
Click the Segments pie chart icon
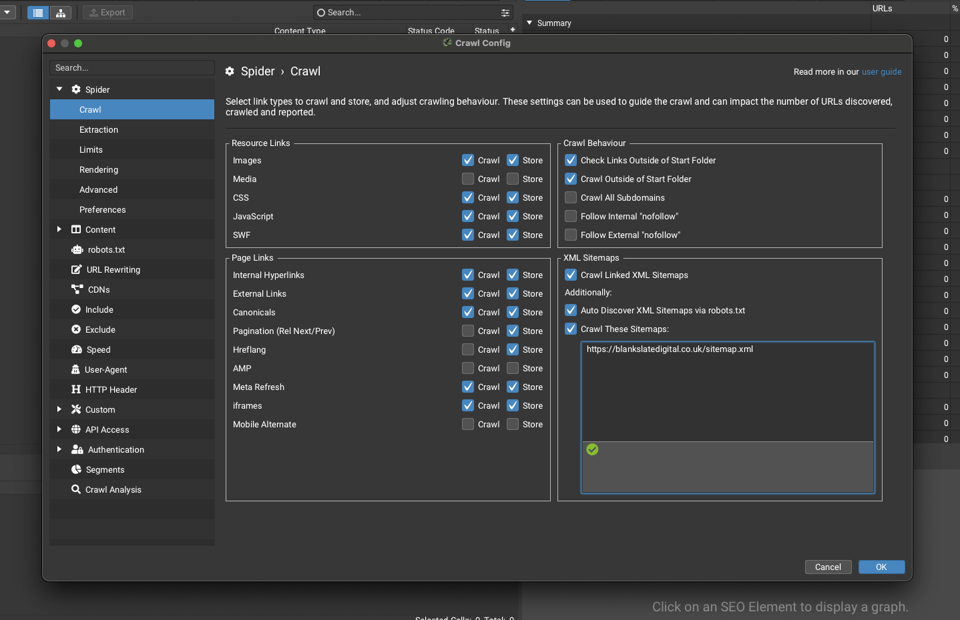click(x=76, y=469)
